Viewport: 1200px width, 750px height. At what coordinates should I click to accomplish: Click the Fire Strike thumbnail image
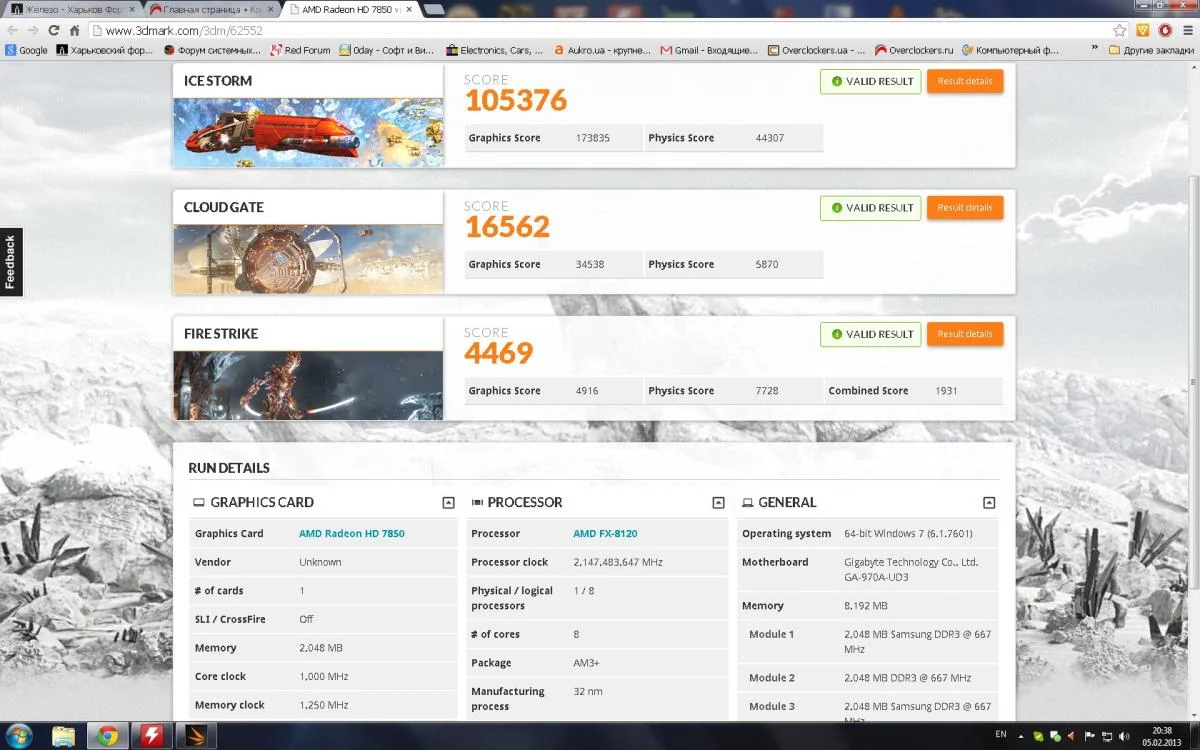(x=308, y=385)
